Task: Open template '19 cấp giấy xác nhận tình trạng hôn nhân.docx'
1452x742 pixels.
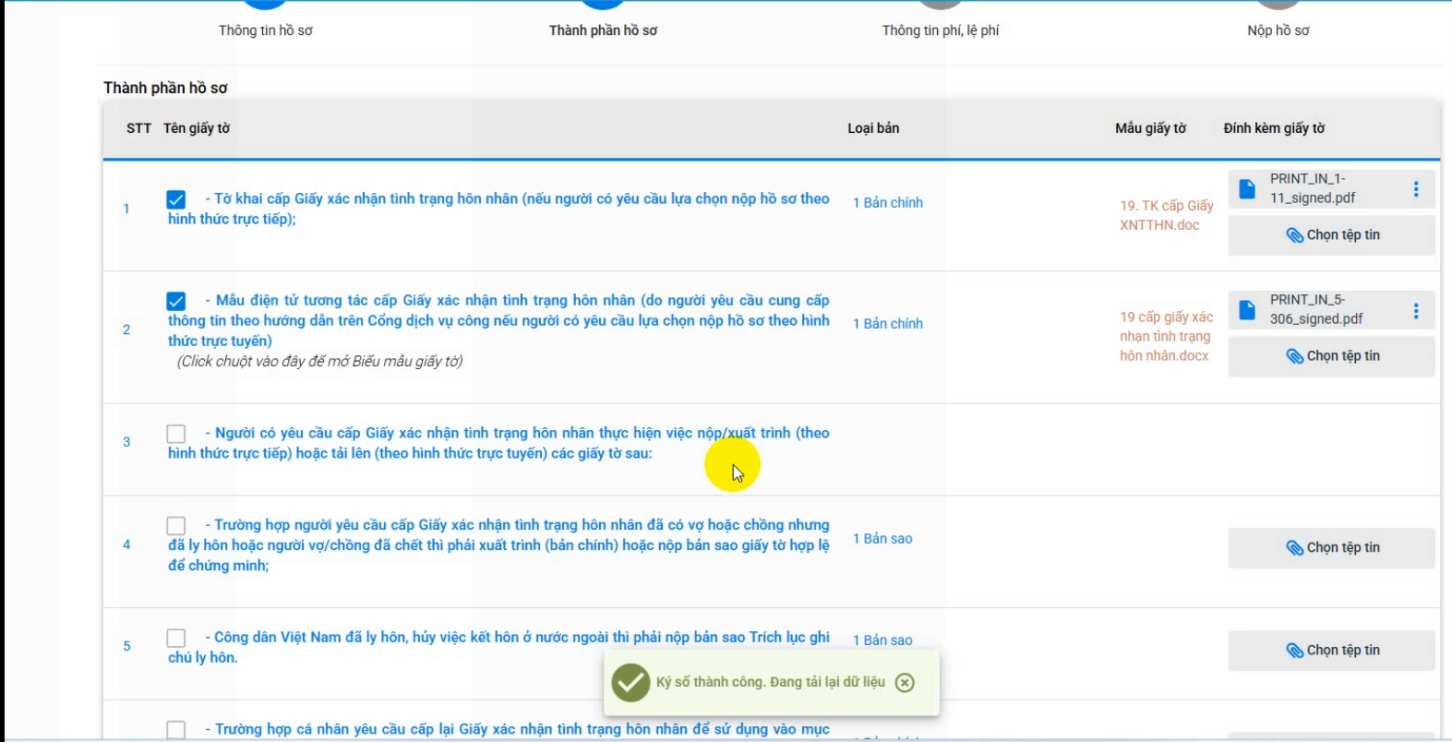Action: tap(1165, 336)
